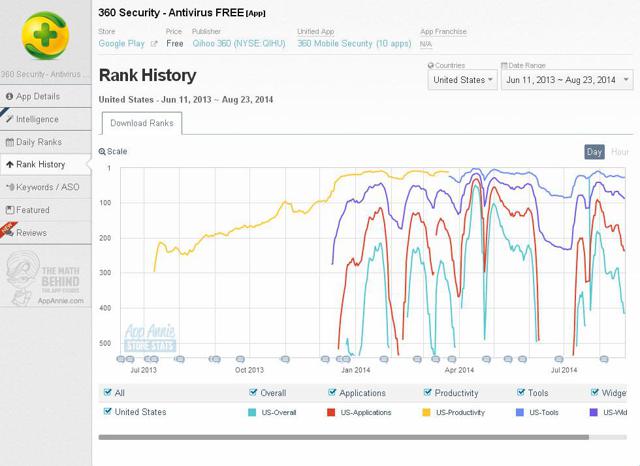Click the App Details info icon

(x=9, y=96)
